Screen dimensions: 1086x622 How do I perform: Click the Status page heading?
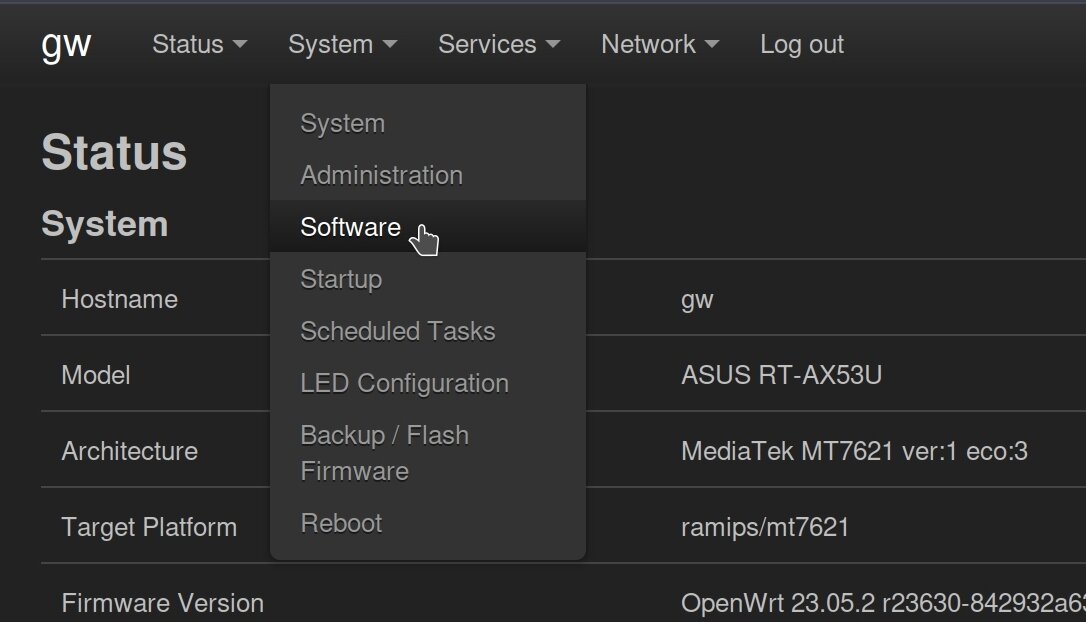pyautogui.click(x=114, y=153)
